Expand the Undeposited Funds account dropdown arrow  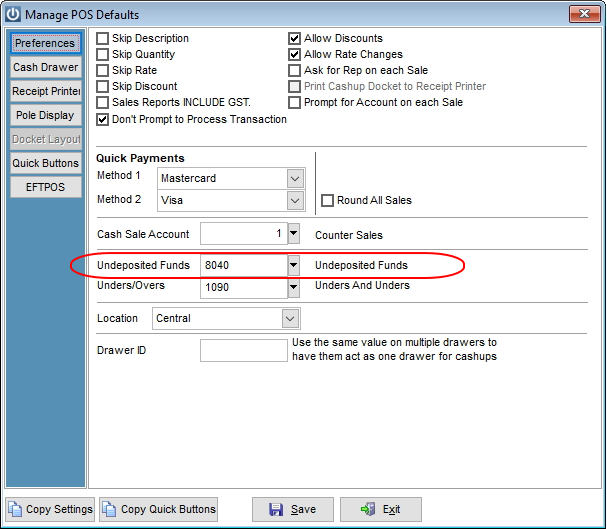click(293, 265)
